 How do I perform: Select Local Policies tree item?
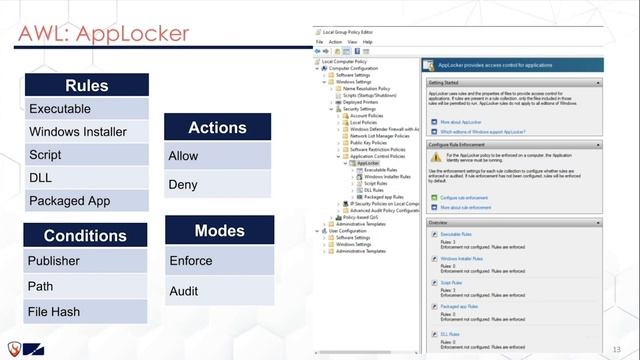tap(363, 122)
